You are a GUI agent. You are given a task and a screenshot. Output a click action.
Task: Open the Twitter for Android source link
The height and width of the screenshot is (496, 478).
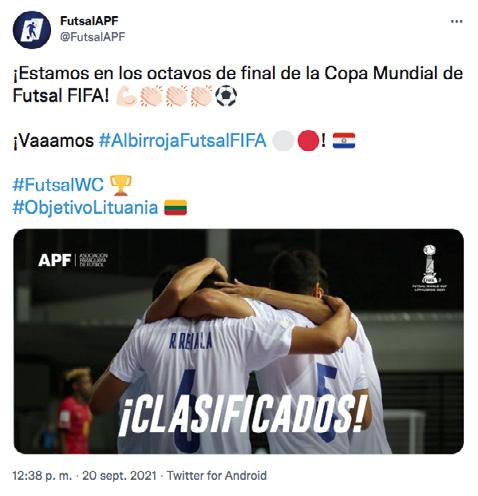pos(217,475)
